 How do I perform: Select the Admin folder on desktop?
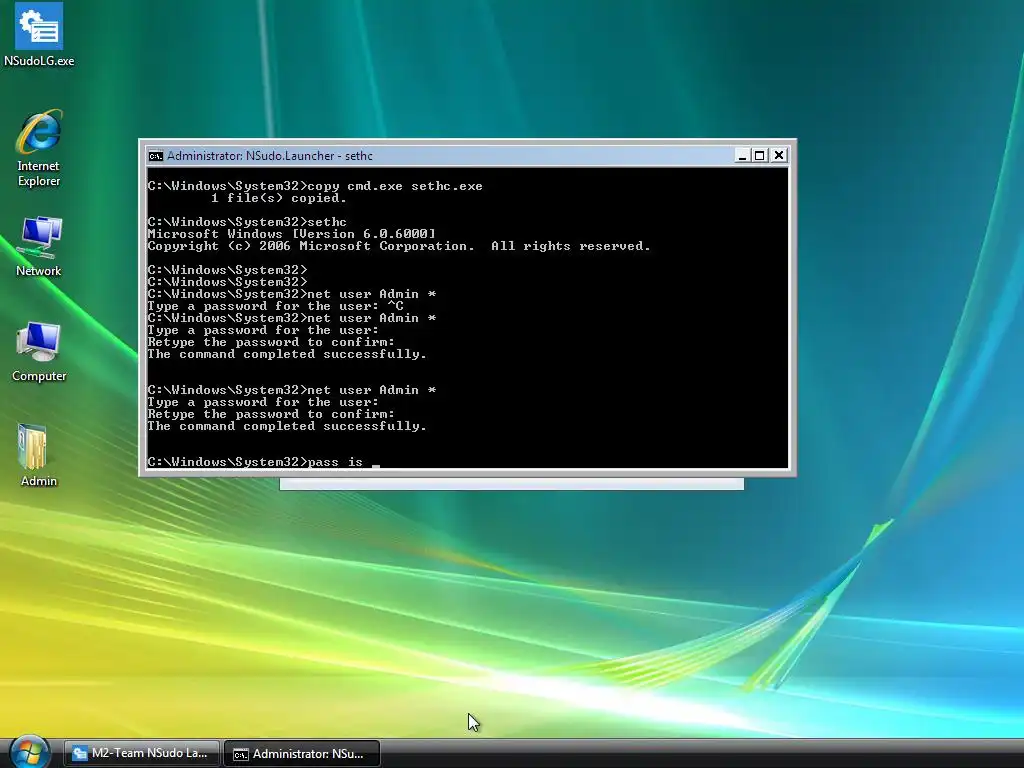click(39, 455)
